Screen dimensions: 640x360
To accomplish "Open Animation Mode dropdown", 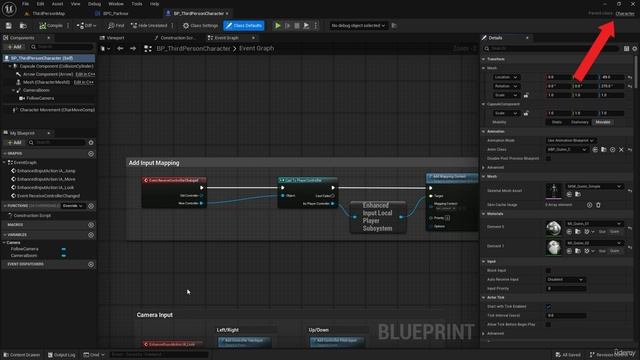I will pos(570,140).
